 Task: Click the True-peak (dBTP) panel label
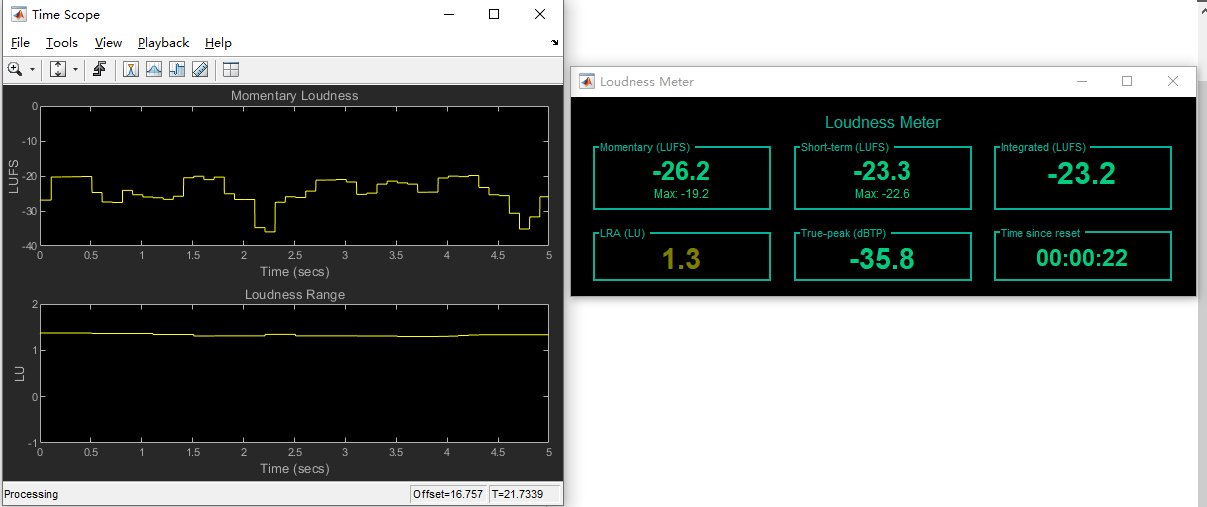pos(843,234)
